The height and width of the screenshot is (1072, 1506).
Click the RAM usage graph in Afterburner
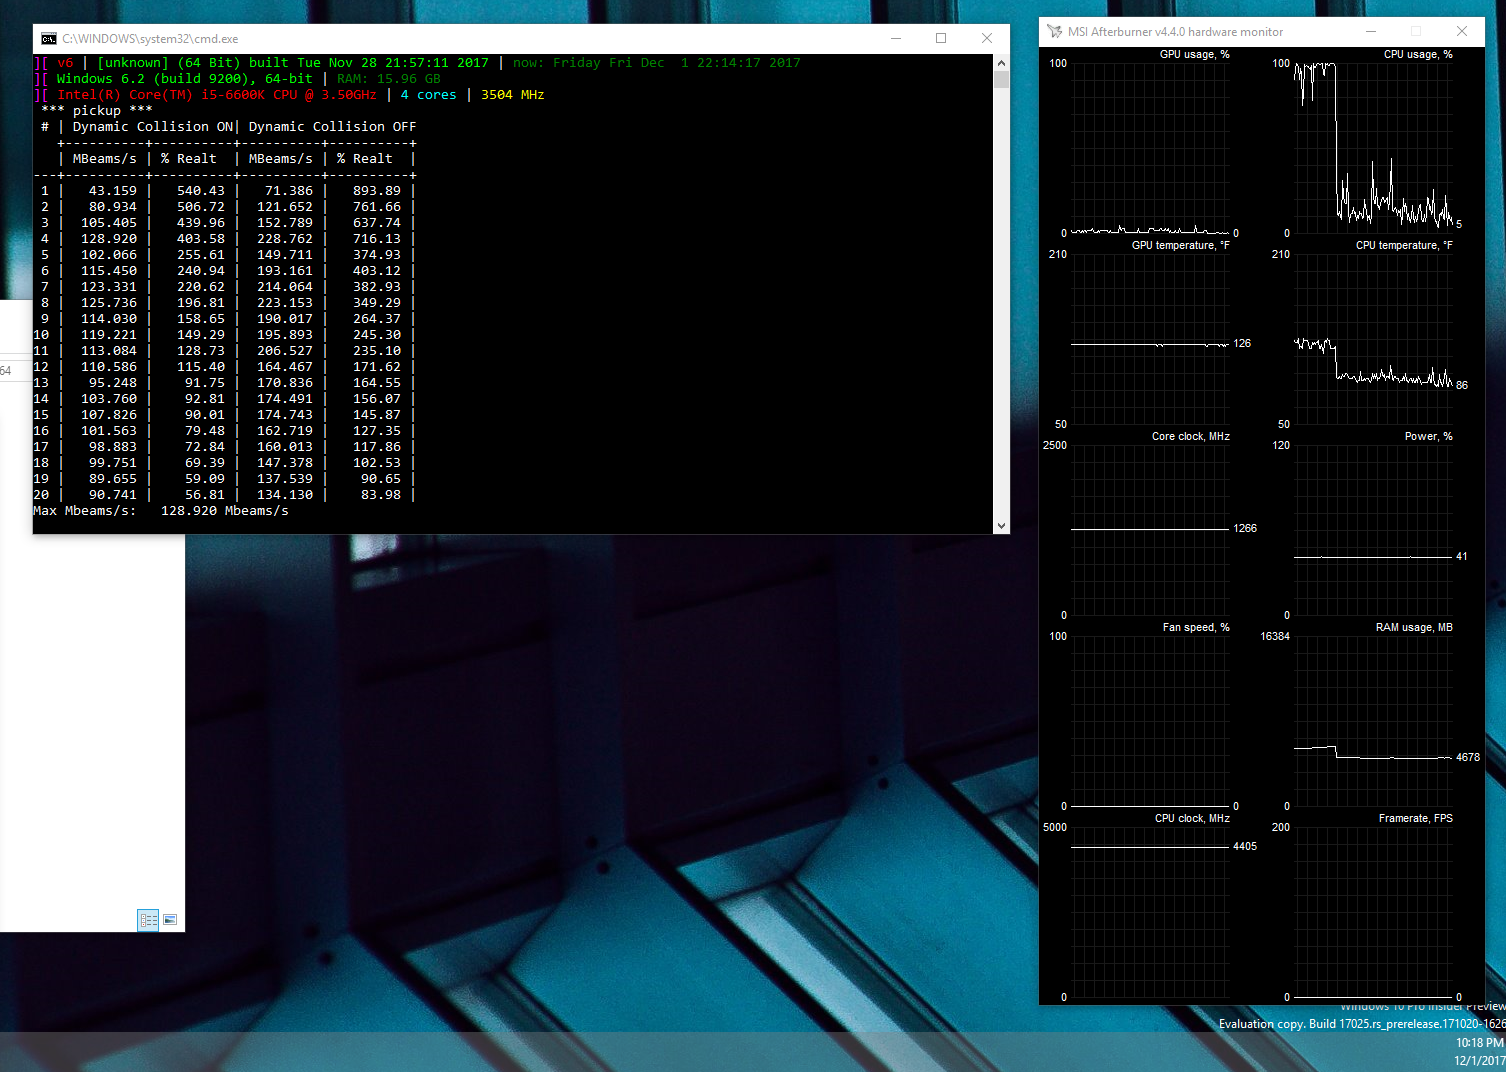(1373, 721)
